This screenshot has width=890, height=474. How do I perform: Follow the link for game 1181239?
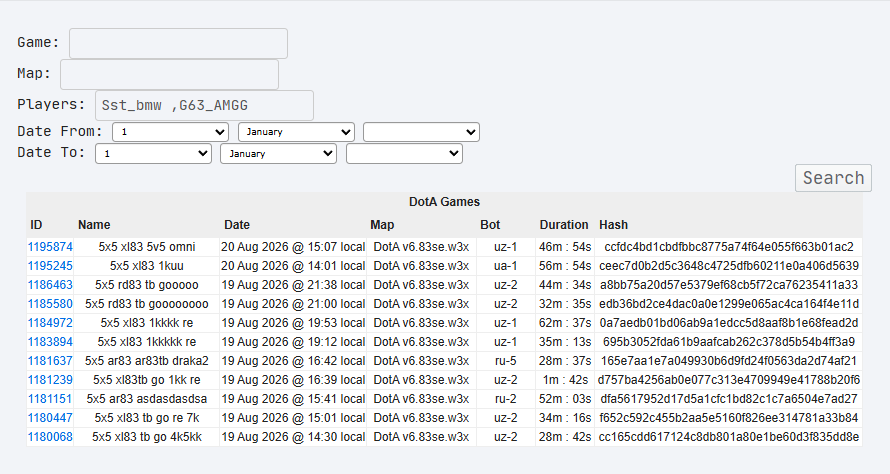point(50,380)
